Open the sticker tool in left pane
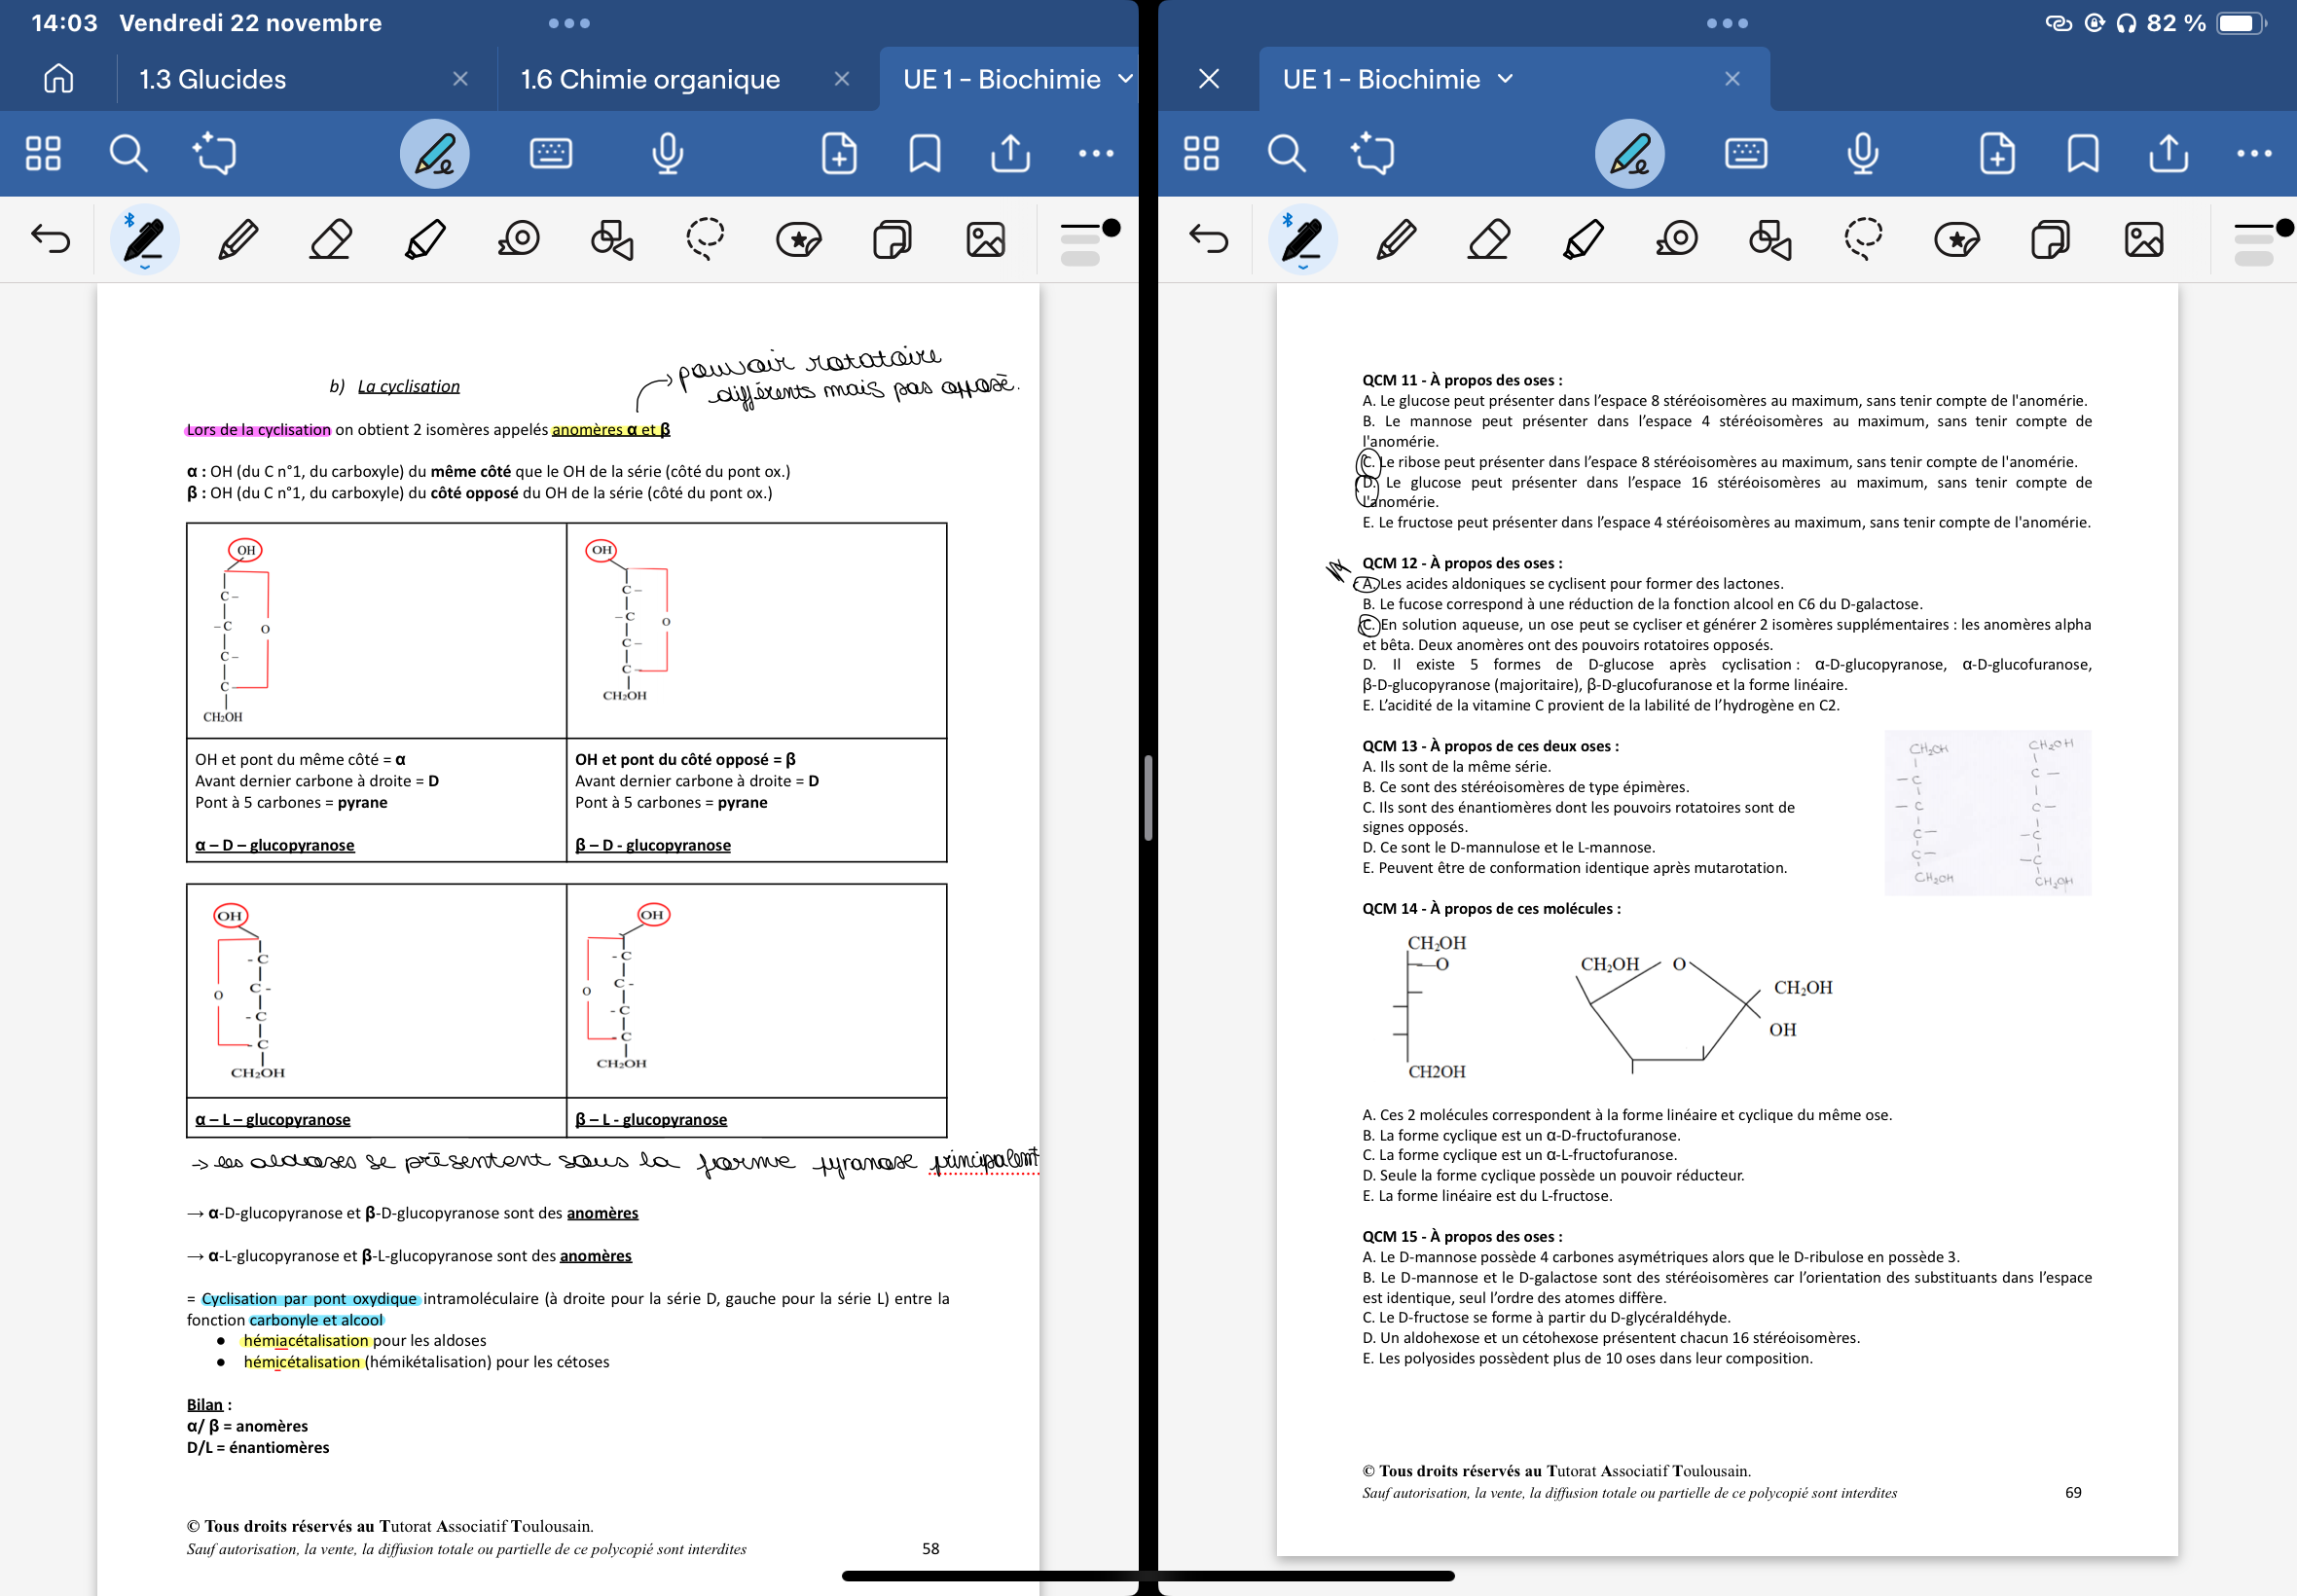Image resolution: width=2297 pixels, height=1596 pixels. point(798,240)
